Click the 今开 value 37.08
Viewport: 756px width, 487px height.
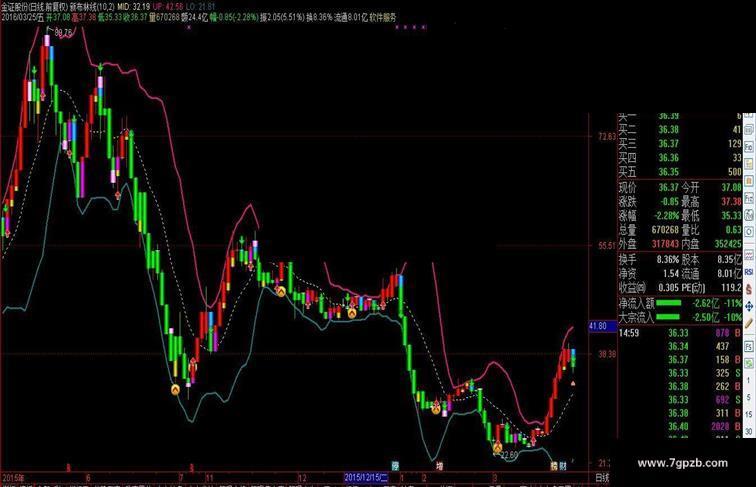coord(731,187)
